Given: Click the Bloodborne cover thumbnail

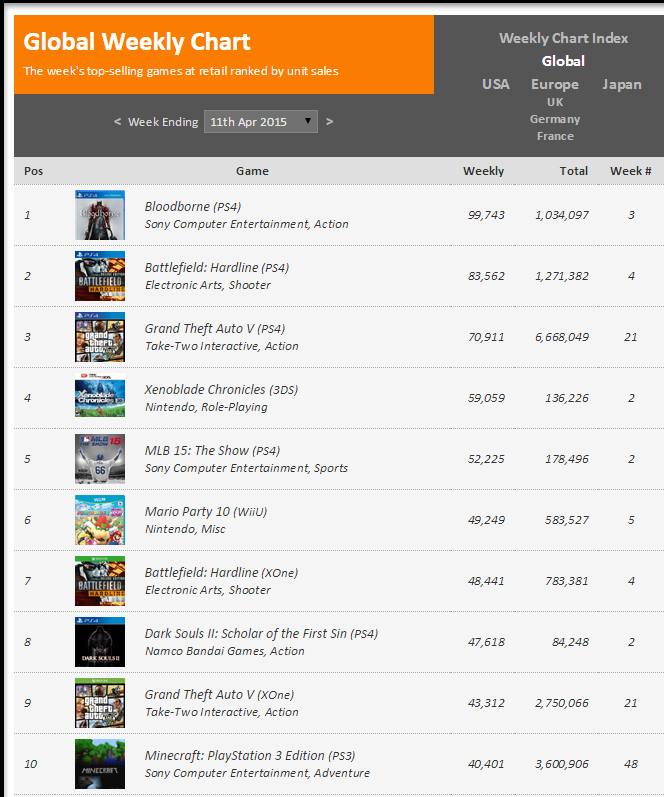Looking at the screenshot, I should point(100,215).
